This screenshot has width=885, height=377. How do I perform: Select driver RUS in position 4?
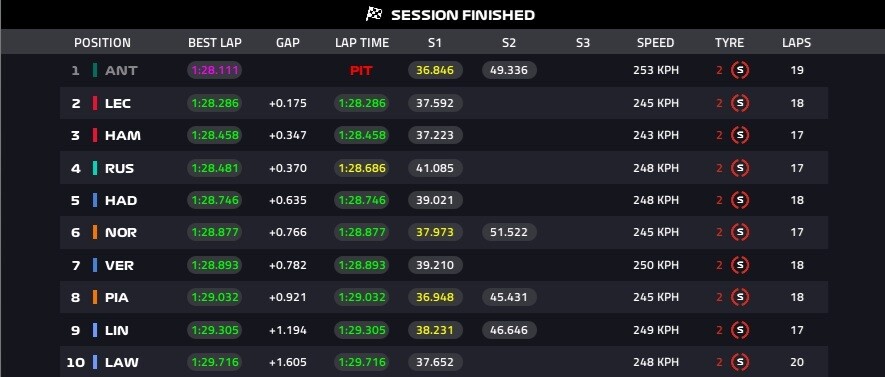click(x=119, y=168)
